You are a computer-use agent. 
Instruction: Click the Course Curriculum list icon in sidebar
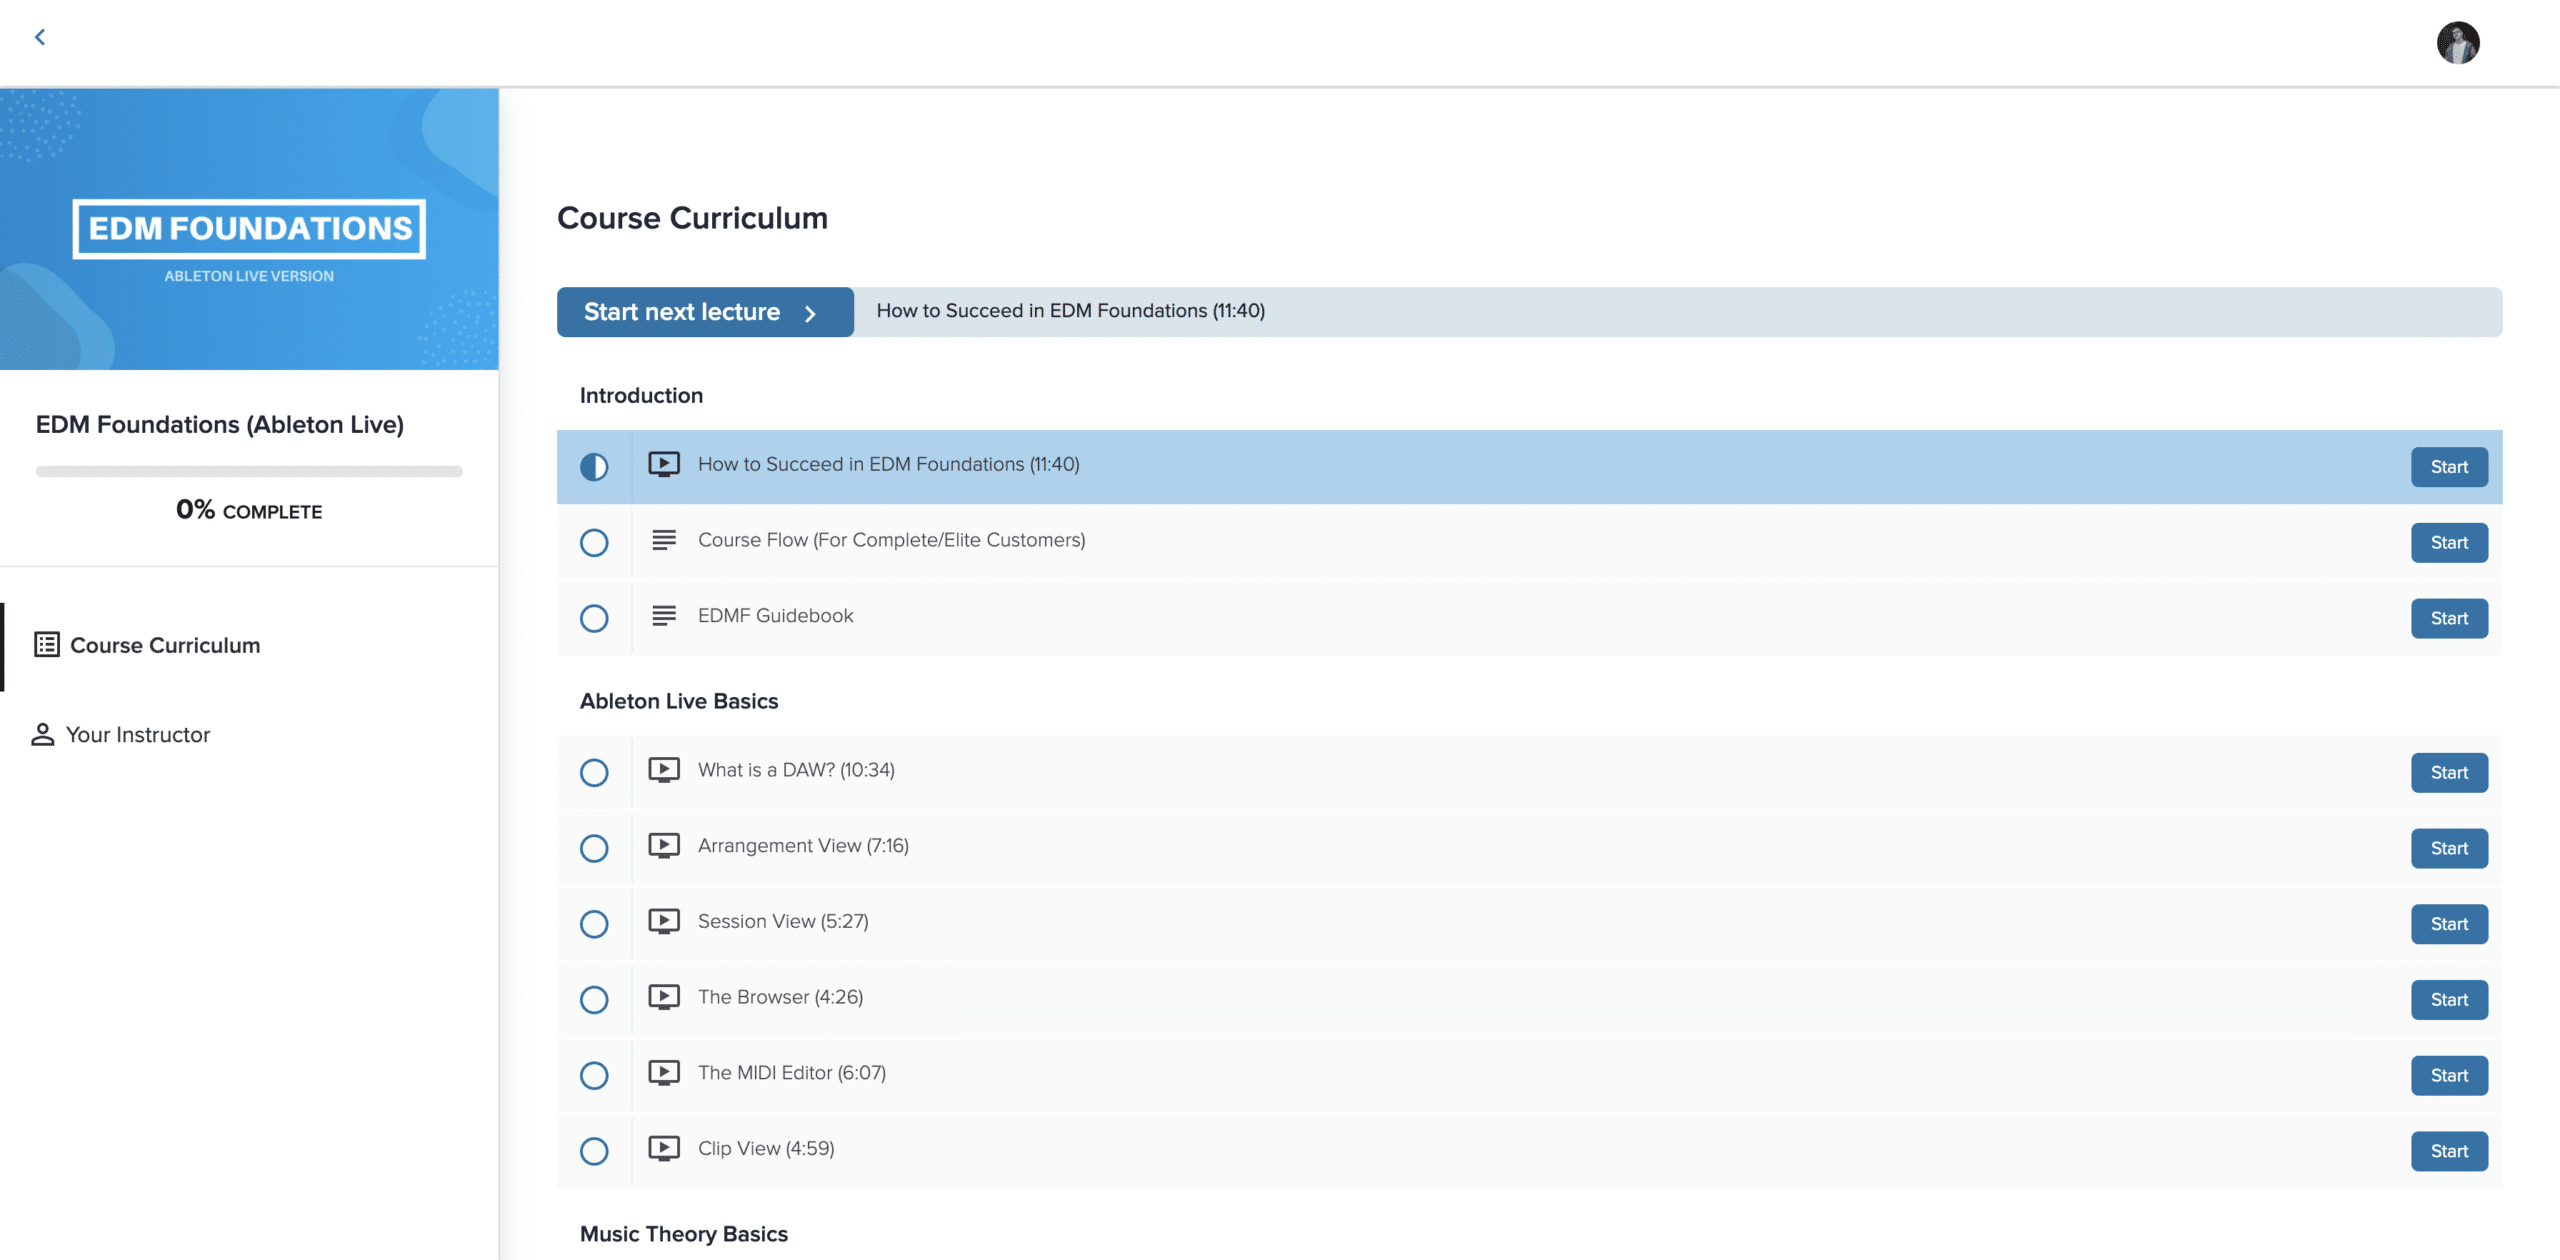[47, 645]
